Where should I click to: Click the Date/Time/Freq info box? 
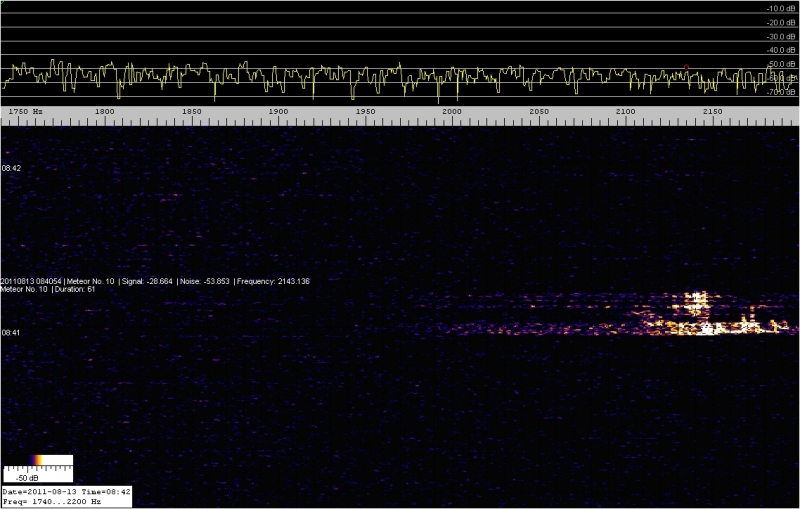pos(66,497)
